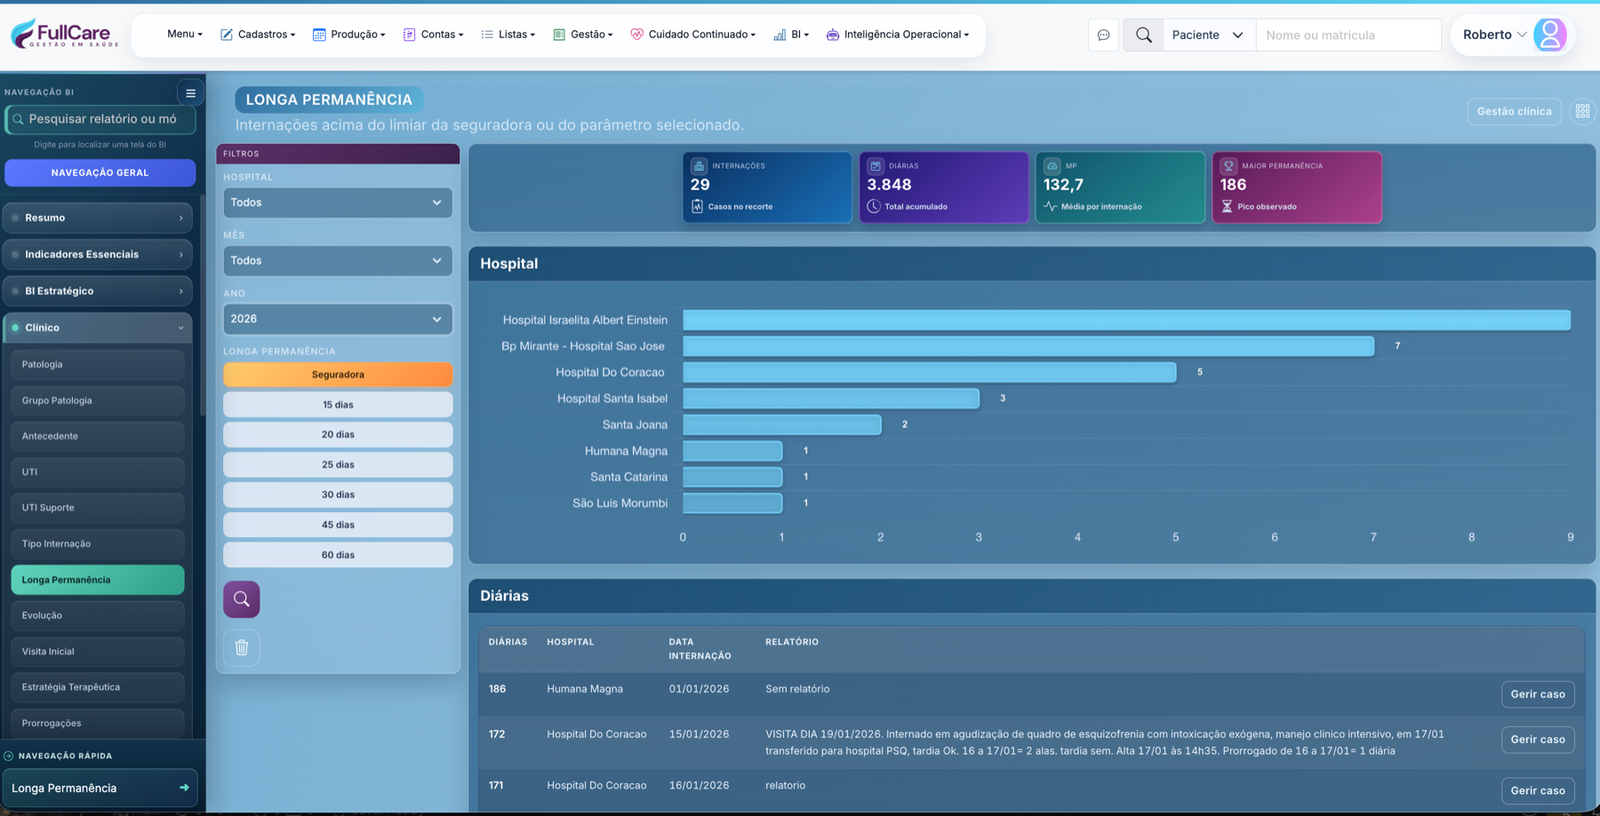This screenshot has height=816, width=1600.
Task: Open the Tipo Internação report
Action: [x=97, y=544]
